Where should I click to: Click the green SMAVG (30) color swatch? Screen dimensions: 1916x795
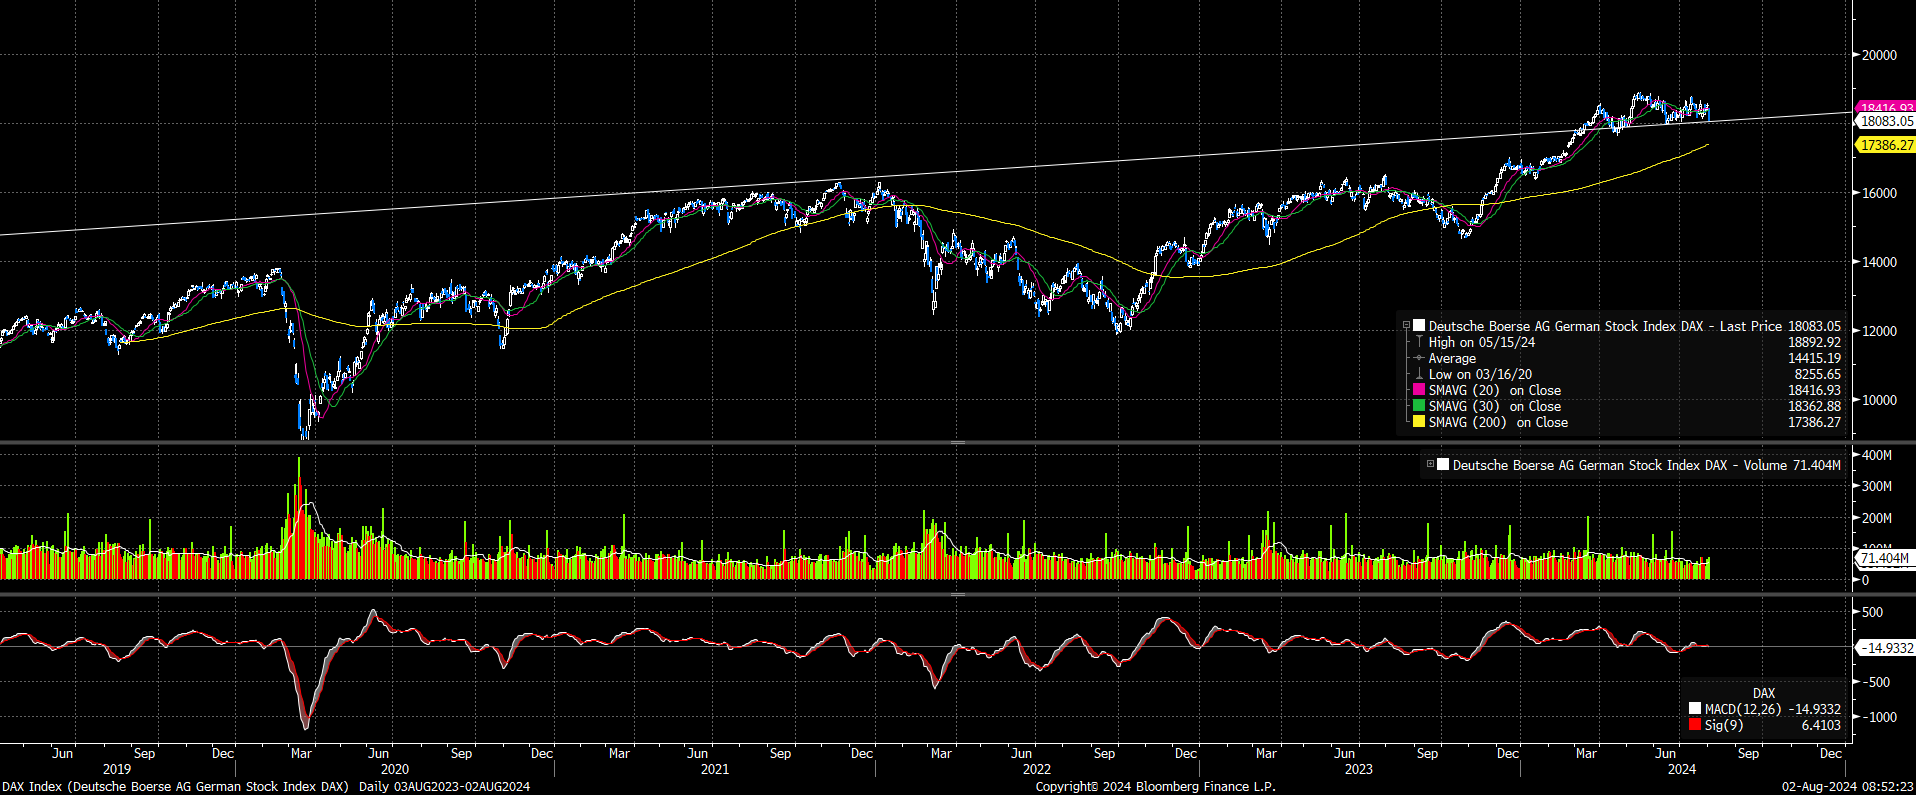tap(1418, 406)
